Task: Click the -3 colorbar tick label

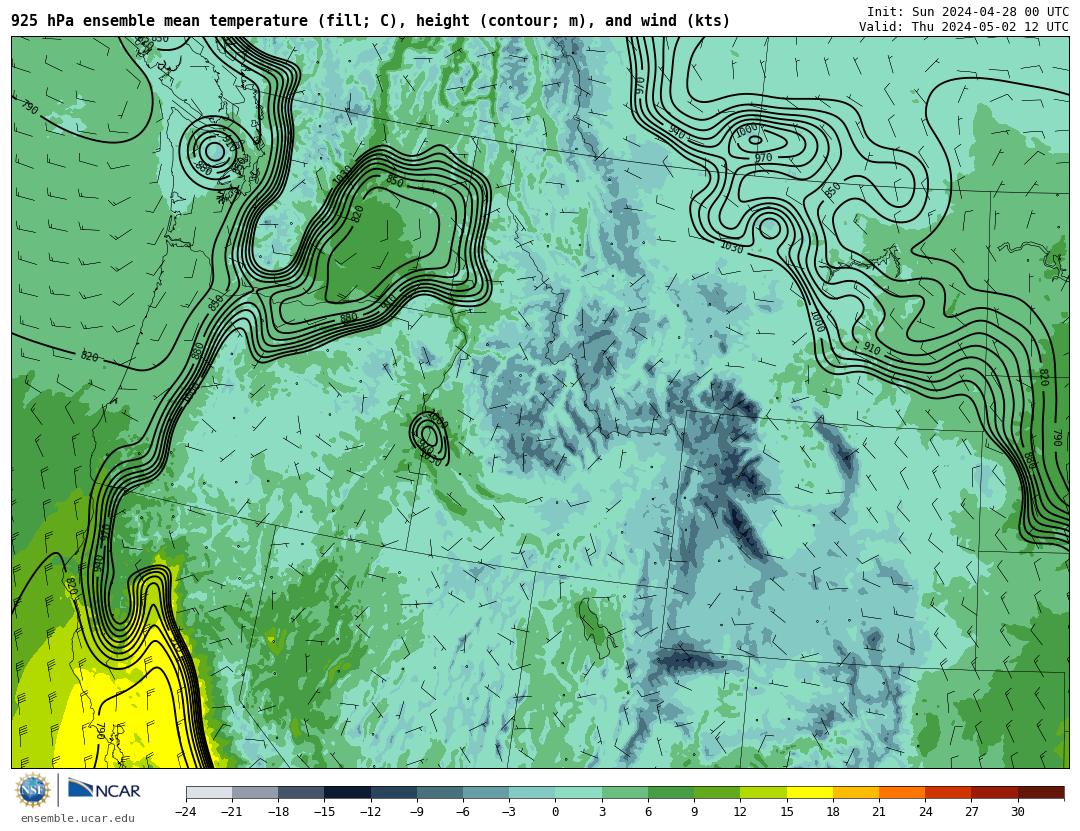Action: (508, 812)
